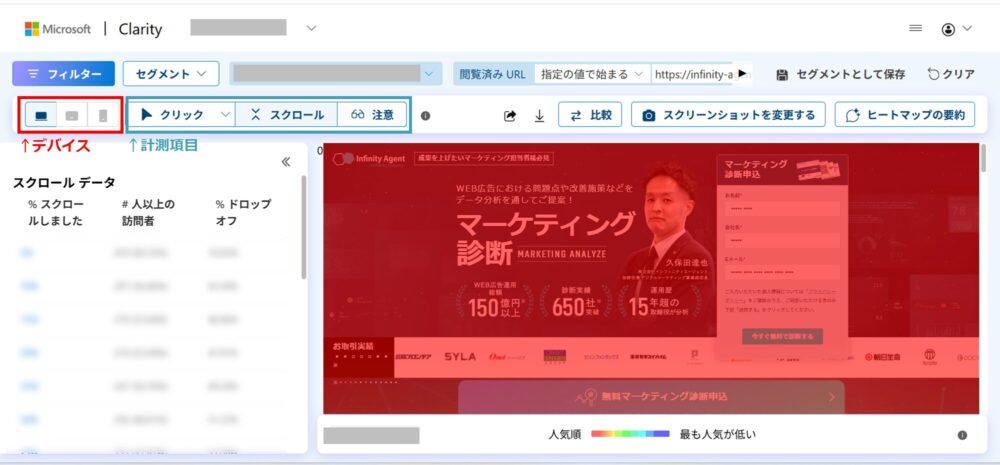The image size is (1000, 465).
Task: Click the share heatmap icon
Action: [x=510, y=115]
